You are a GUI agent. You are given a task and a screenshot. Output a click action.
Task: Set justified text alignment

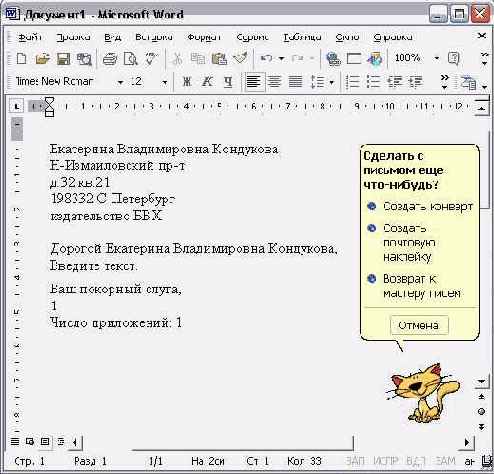(295, 81)
